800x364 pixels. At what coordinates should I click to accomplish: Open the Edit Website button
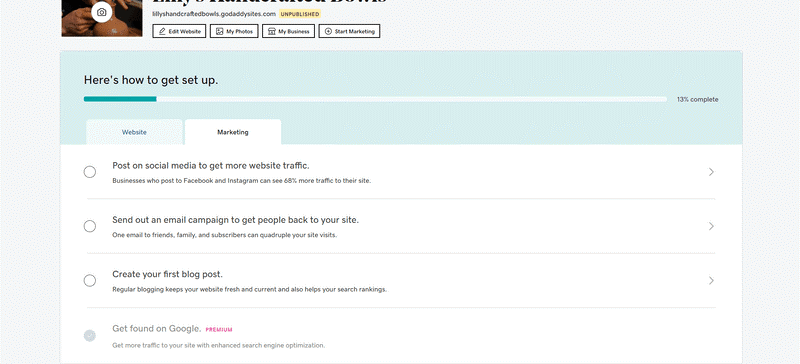179,31
